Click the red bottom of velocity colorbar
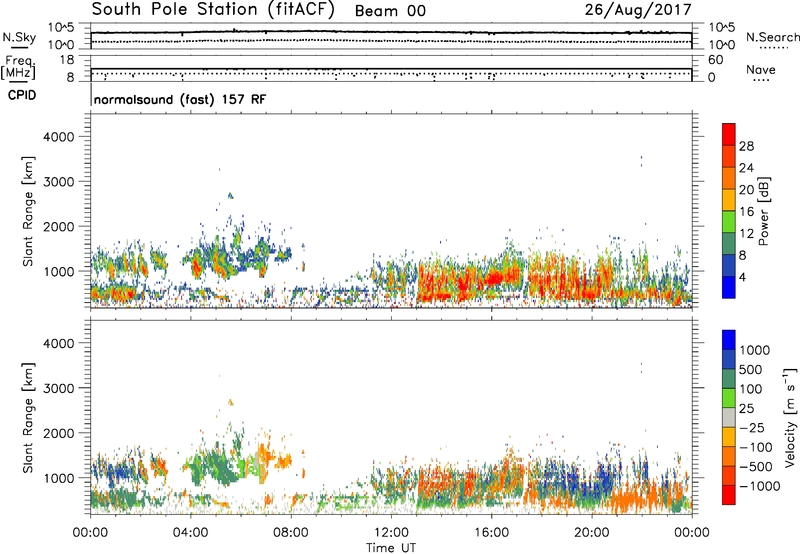 coord(729,495)
